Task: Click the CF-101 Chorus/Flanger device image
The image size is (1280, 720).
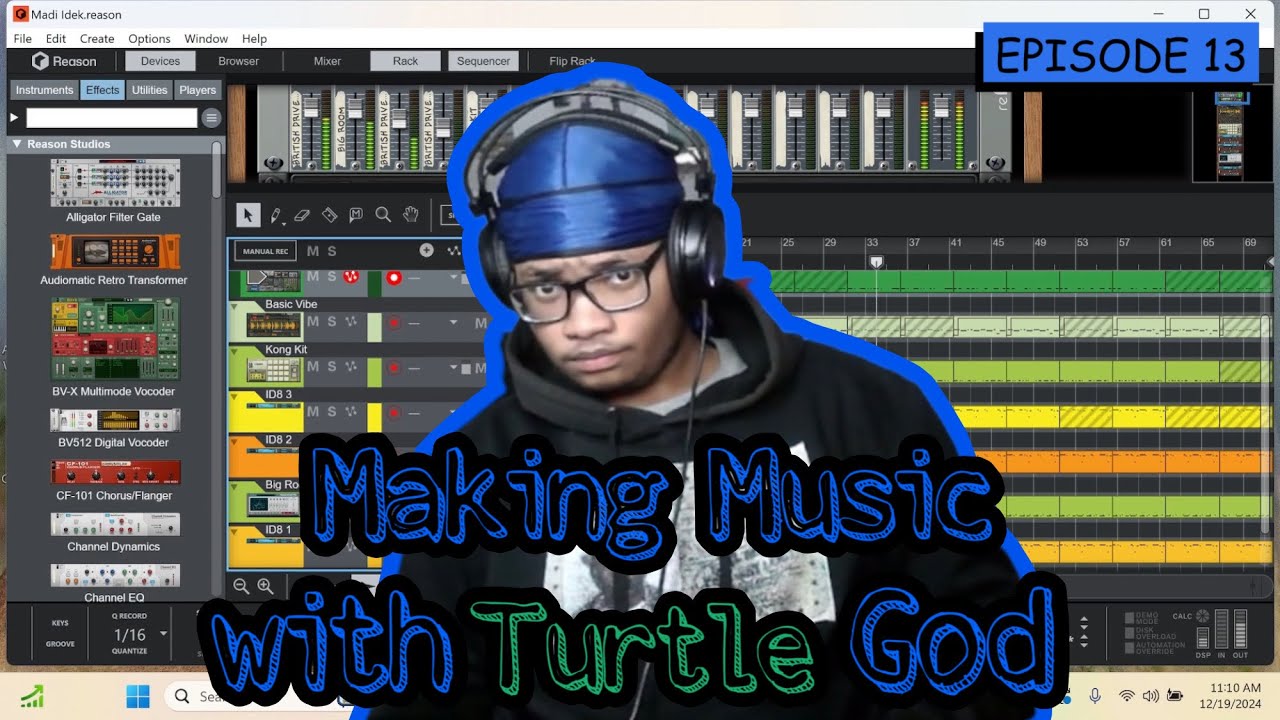Action: (115, 473)
